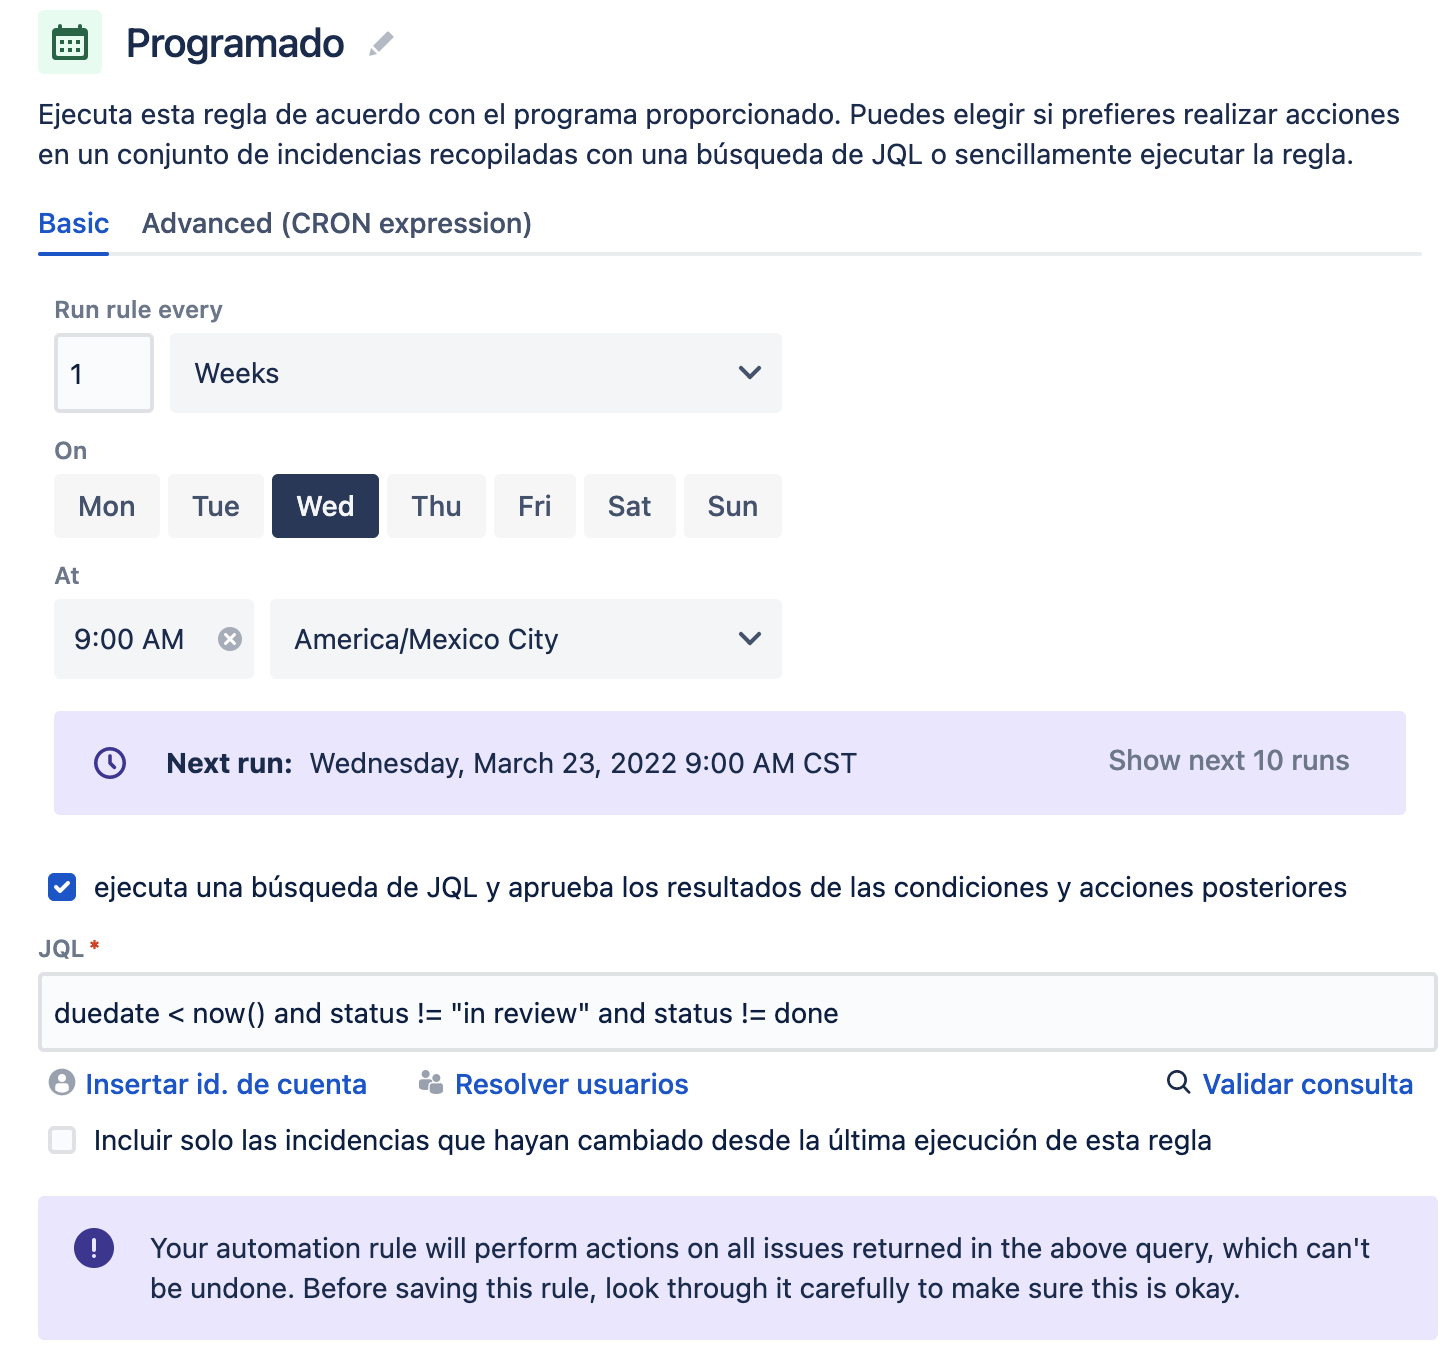Click the Next run date text

[x=583, y=763]
